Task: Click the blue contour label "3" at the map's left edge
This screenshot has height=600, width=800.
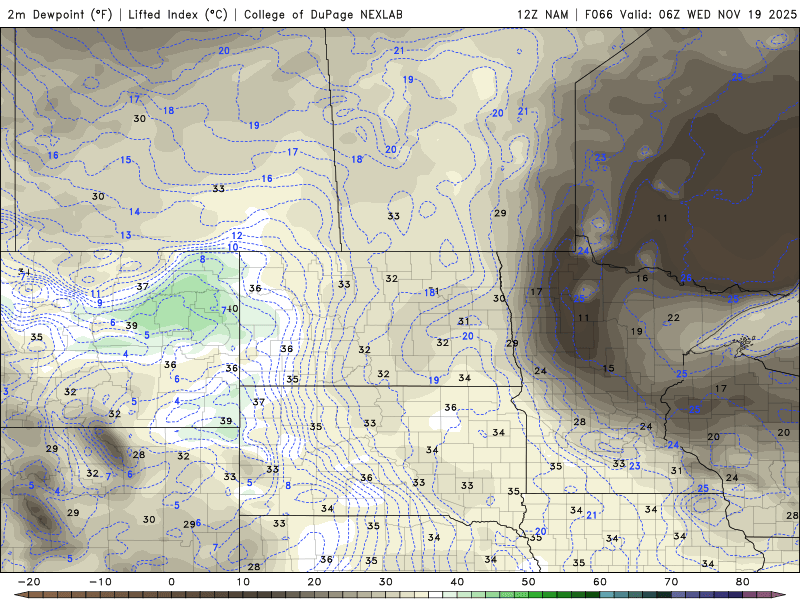Action: (6, 392)
